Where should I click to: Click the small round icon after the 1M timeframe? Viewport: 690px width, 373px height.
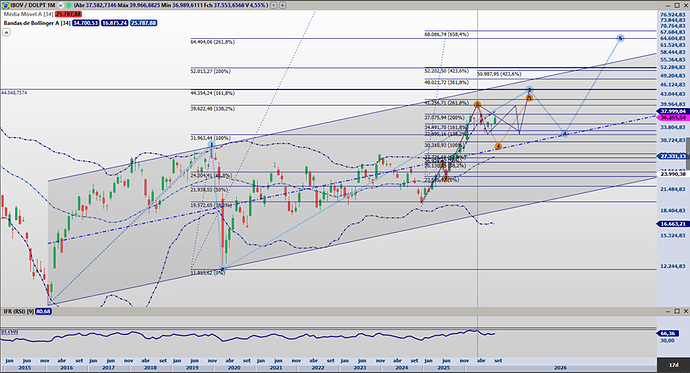[61, 5]
